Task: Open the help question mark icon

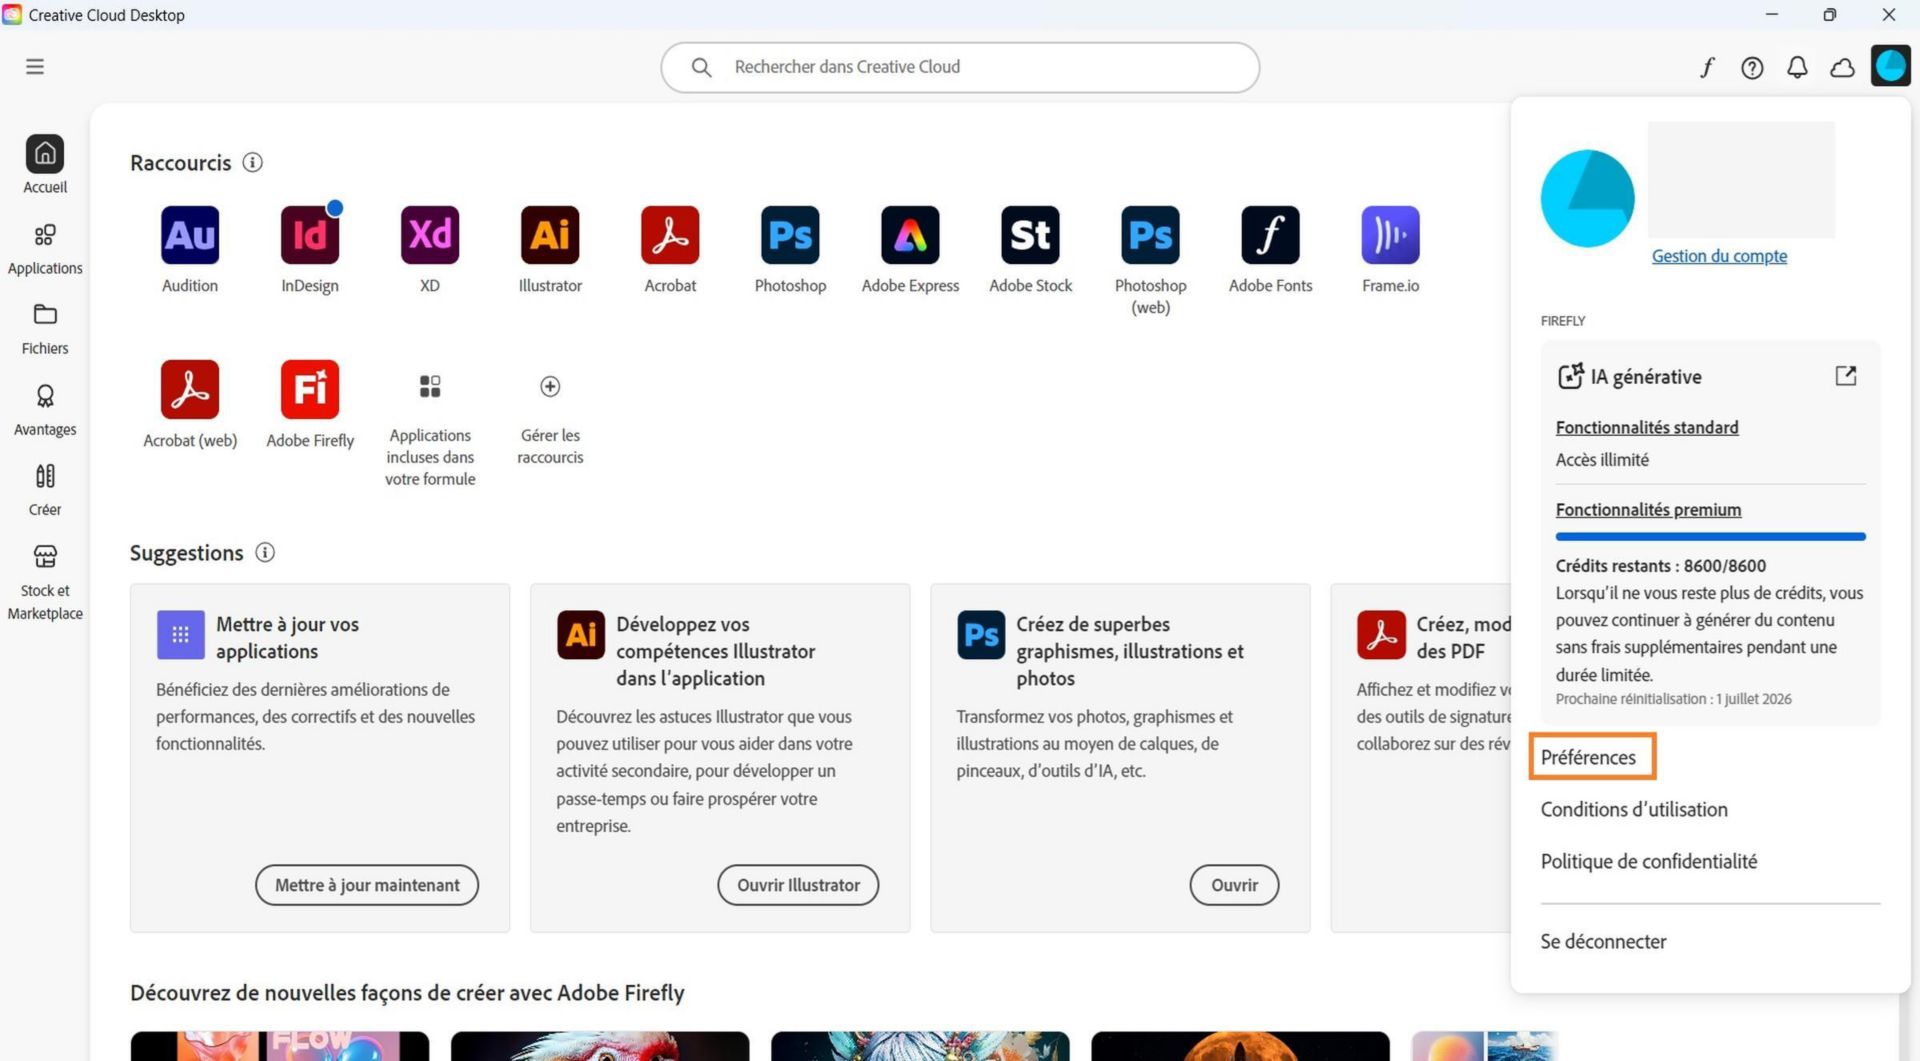Action: pos(1752,67)
